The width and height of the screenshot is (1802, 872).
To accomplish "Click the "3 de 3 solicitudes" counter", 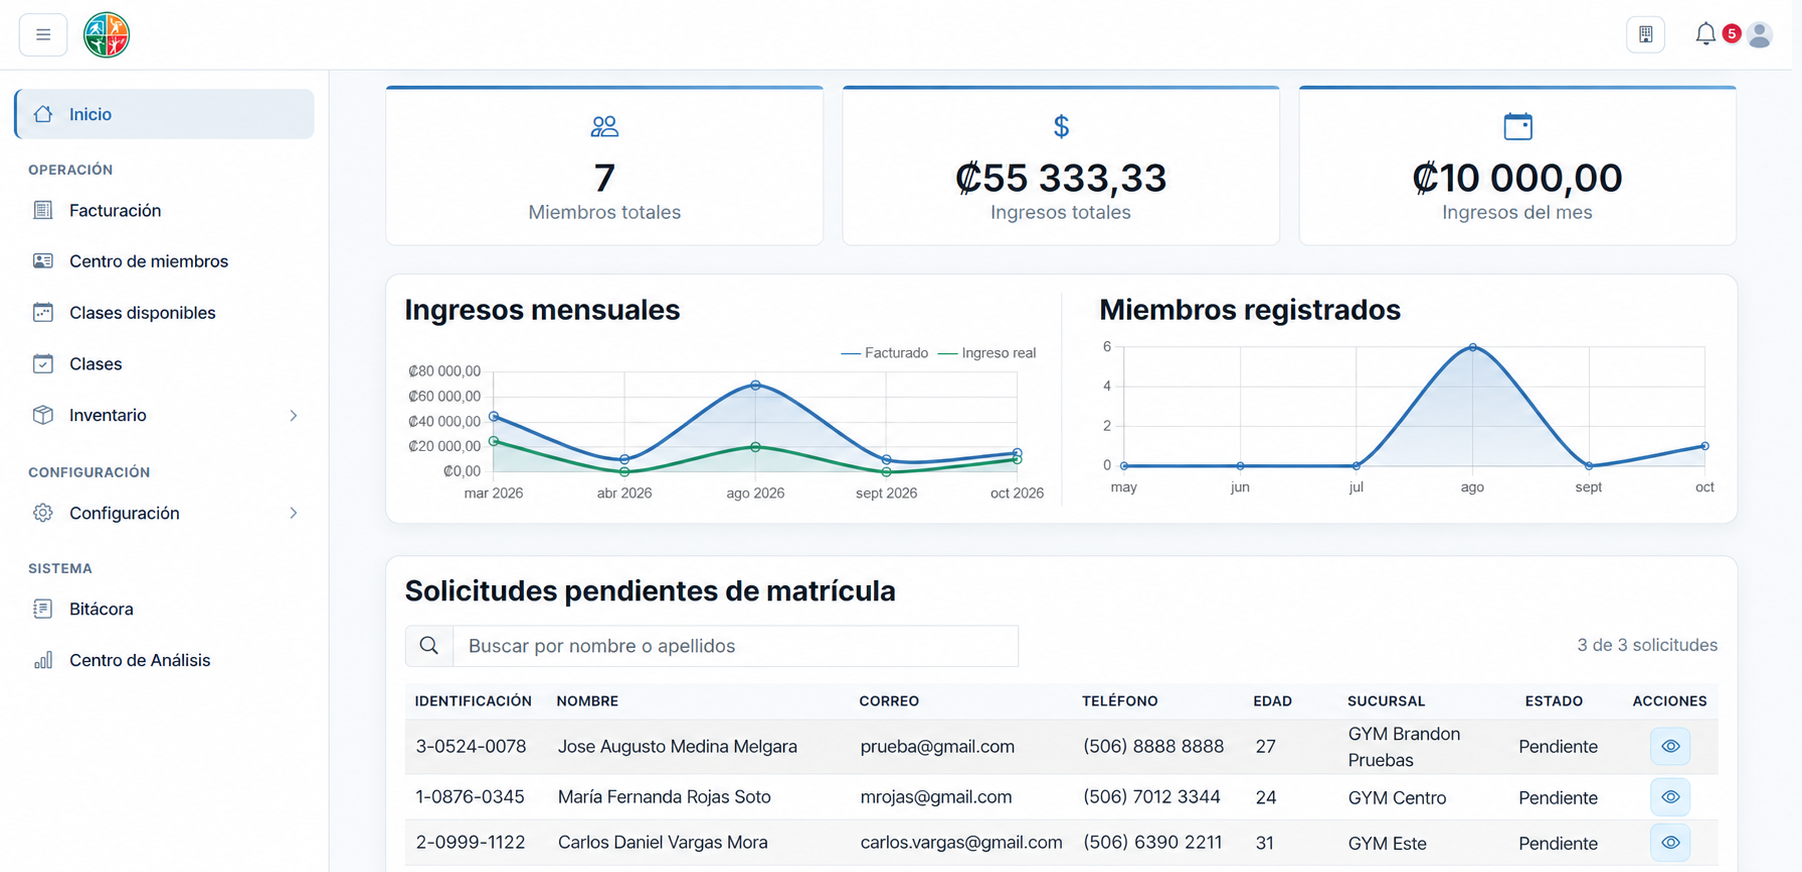I will tap(1647, 645).
